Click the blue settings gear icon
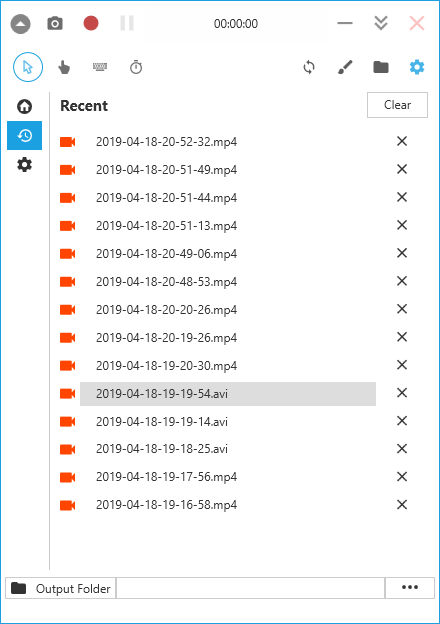This screenshot has width=440, height=624. click(417, 67)
